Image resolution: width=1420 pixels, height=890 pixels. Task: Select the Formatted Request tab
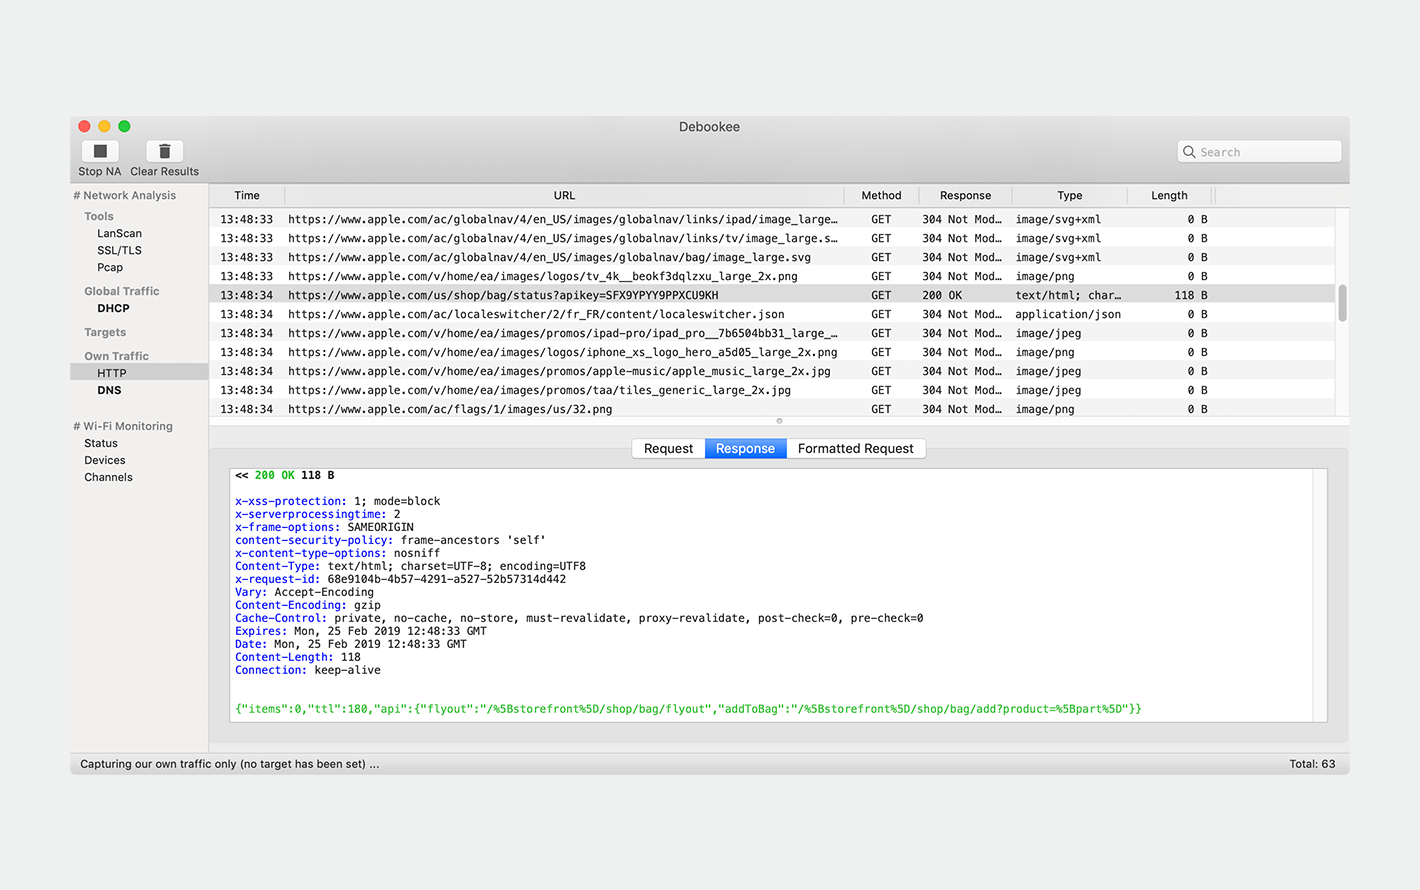point(855,449)
